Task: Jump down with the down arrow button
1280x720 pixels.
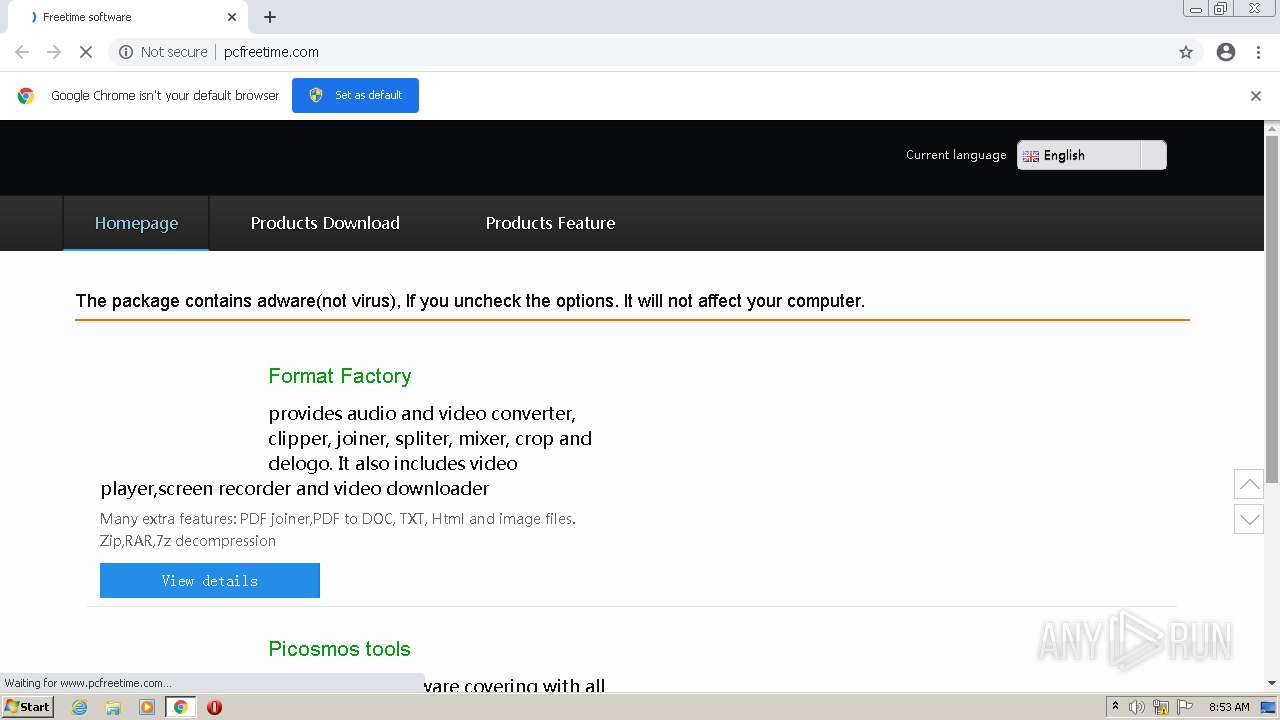Action: 1249,519
